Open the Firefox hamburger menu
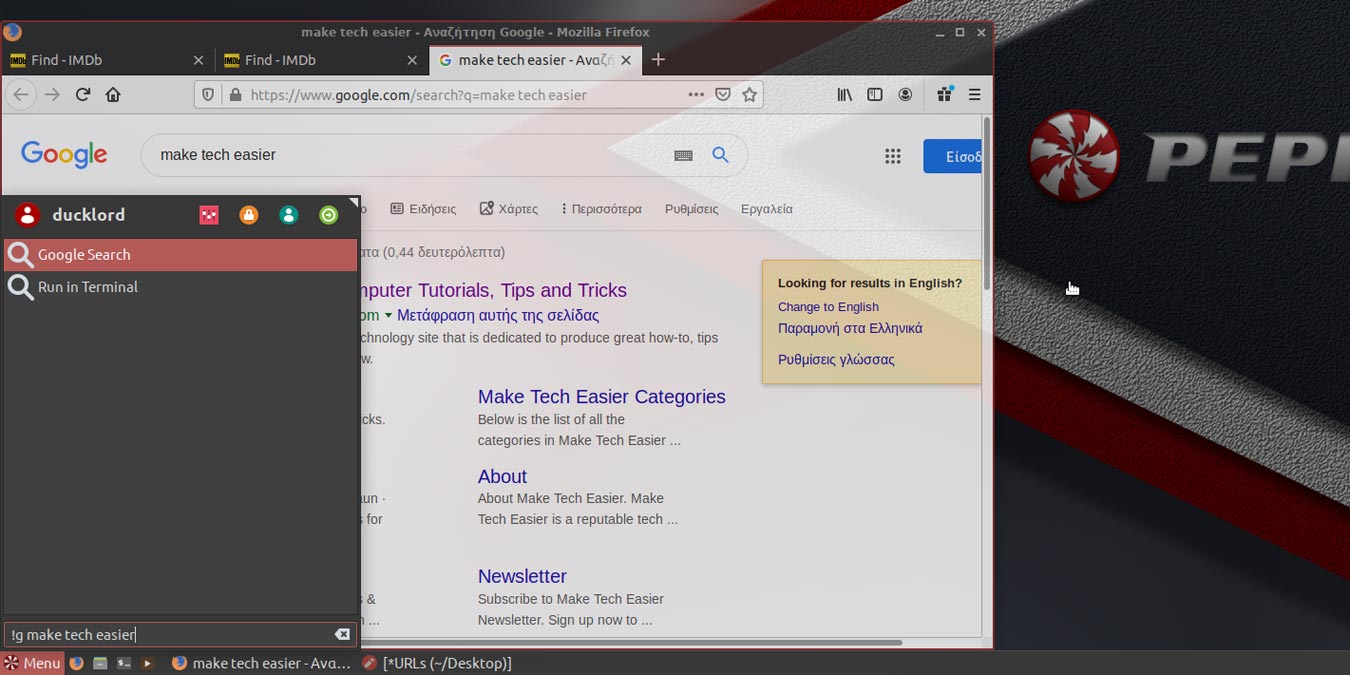This screenshot has height=675, width=1350. pos(974,94)
